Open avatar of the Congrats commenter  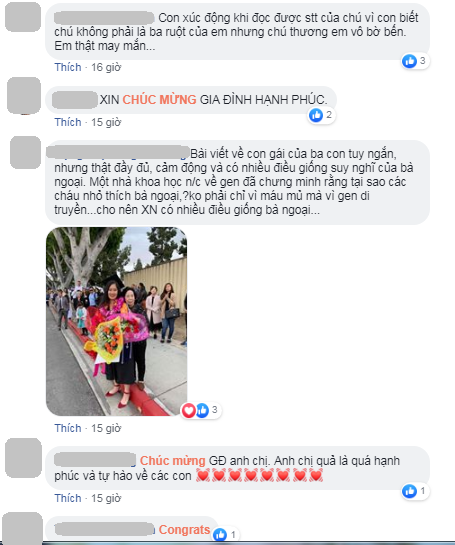tap(22, 528)
